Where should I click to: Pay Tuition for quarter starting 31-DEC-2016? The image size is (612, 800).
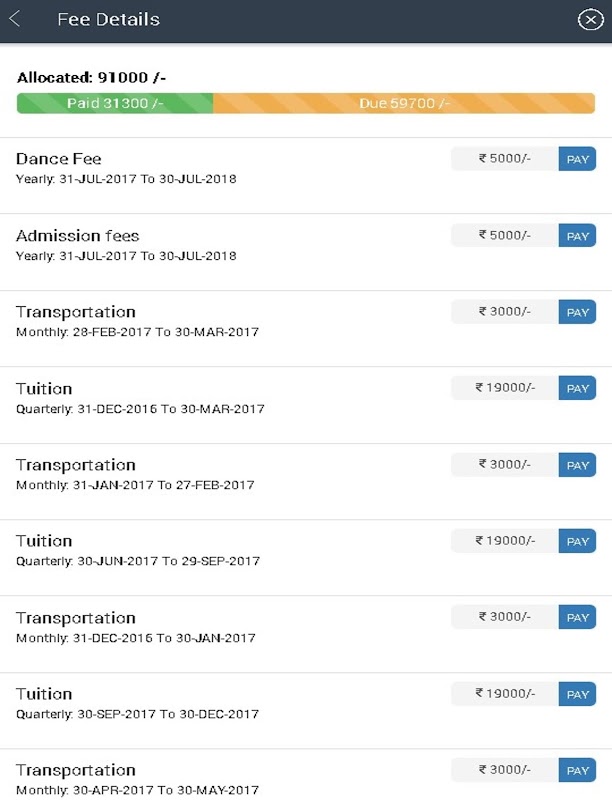(x=577, y=388)
